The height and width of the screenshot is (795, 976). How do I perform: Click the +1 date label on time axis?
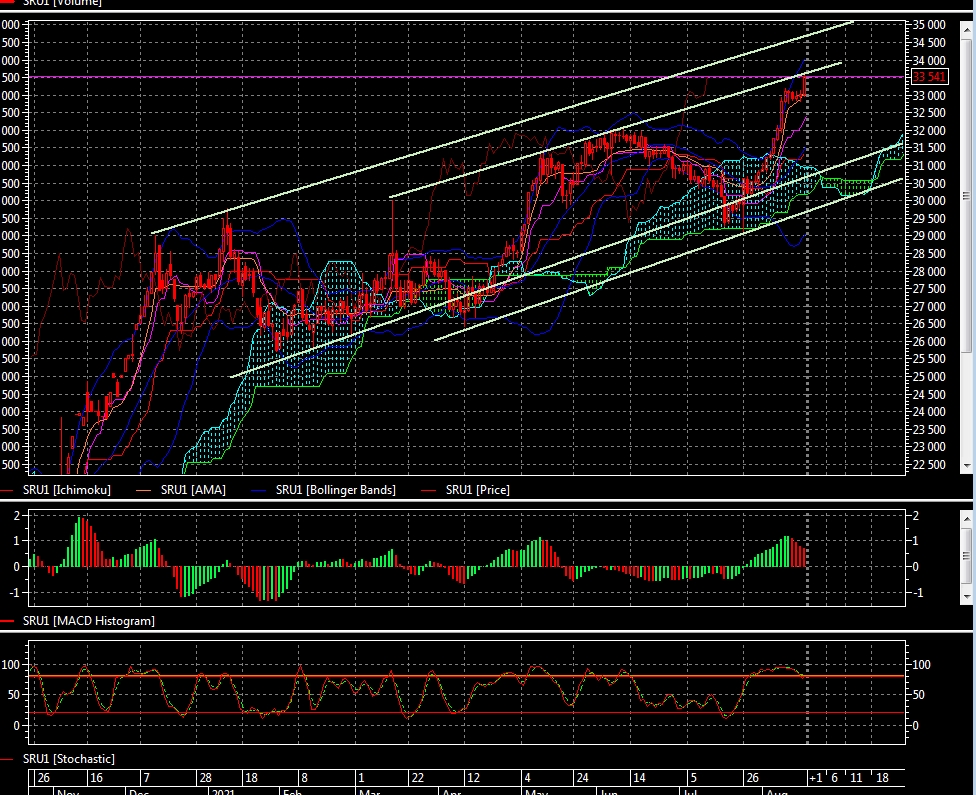coord(815,778)
